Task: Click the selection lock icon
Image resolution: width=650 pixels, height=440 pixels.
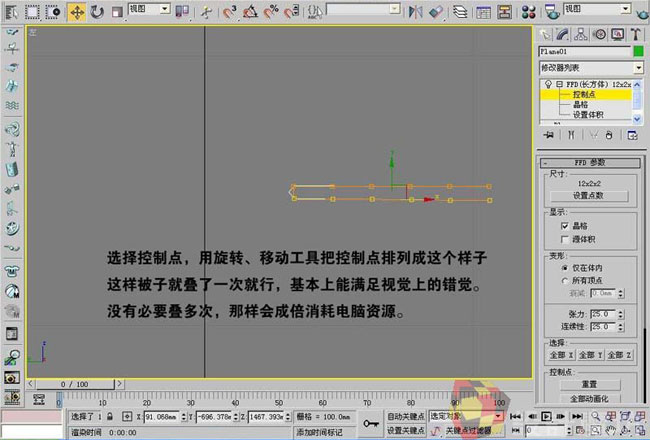Action: (x=110, y=416)
